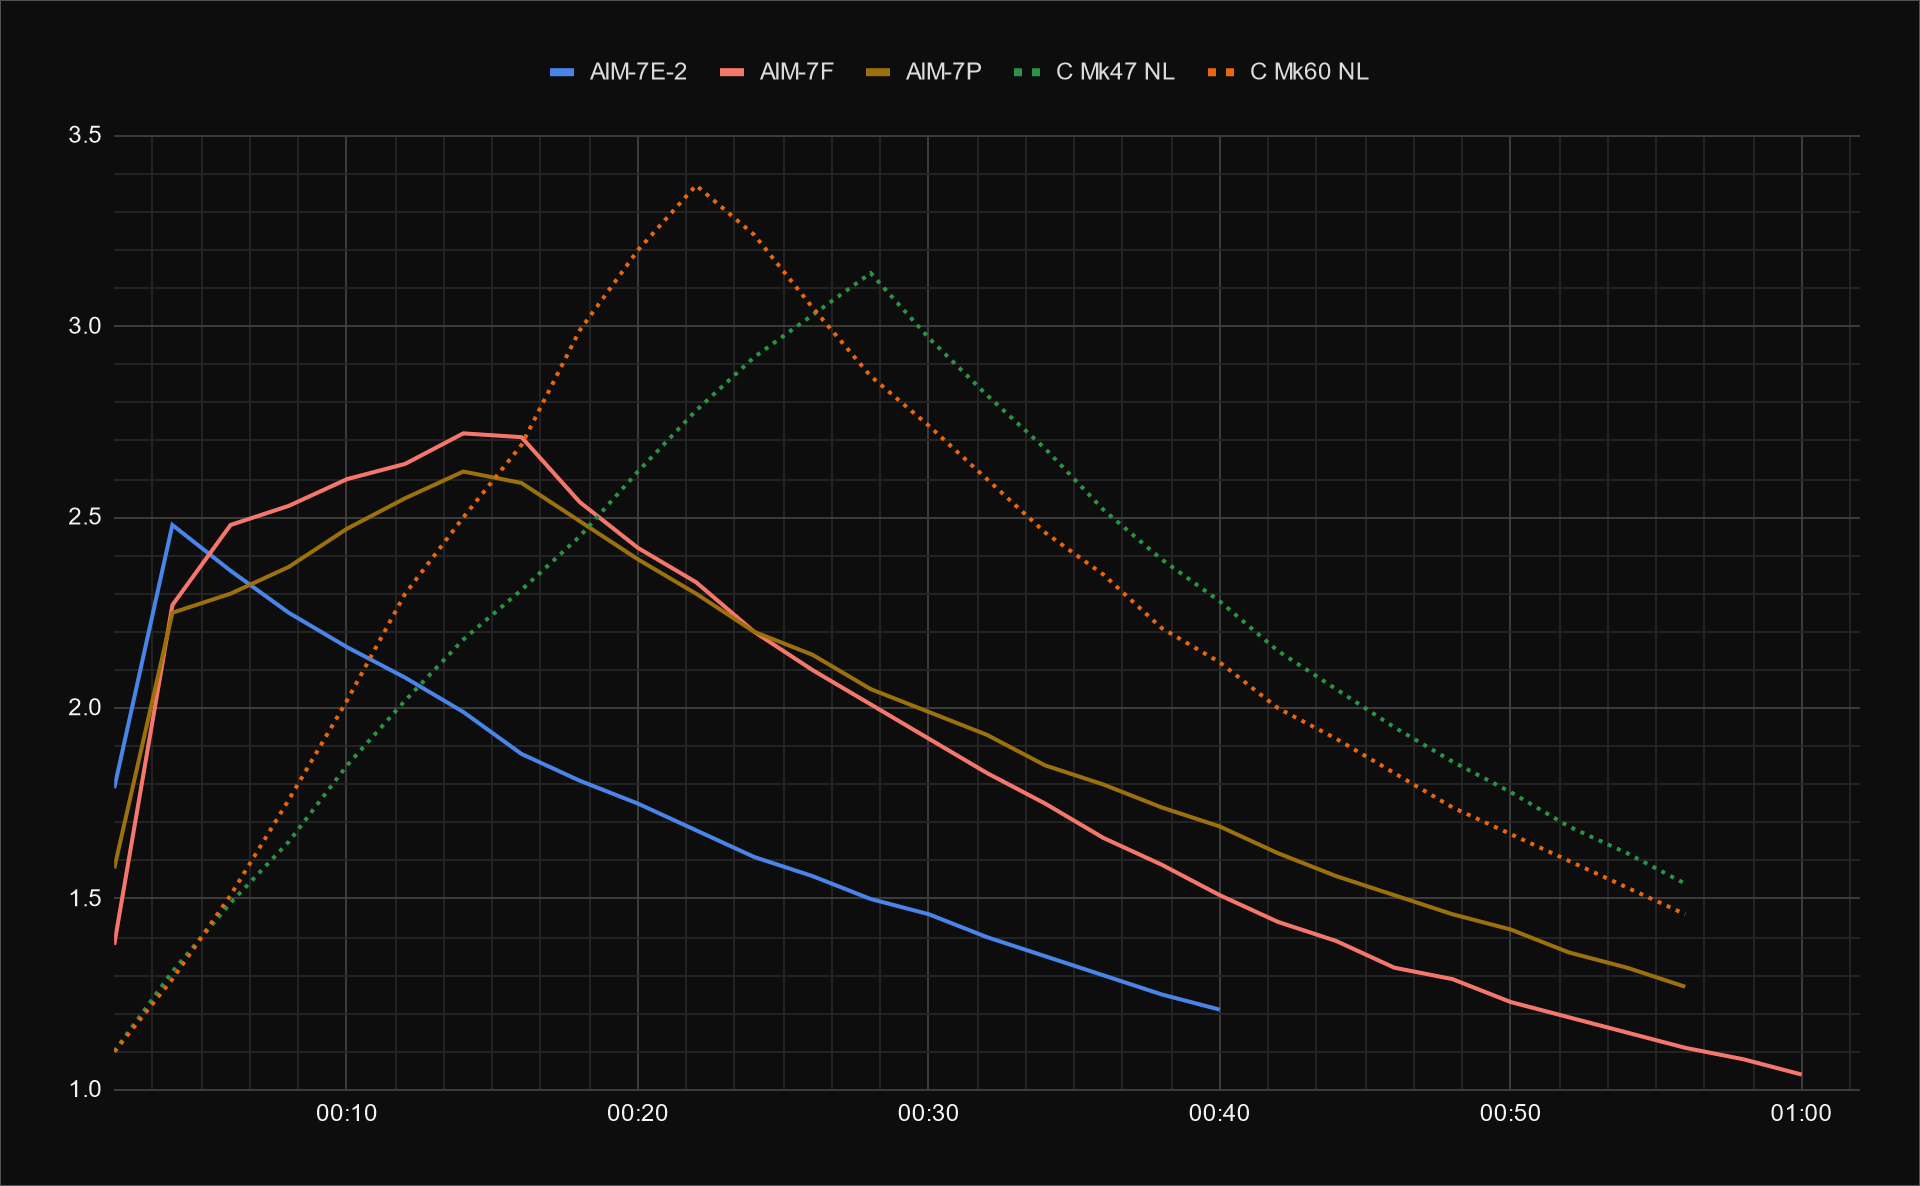The image size is (1920, 1186).
Task: Toggle the AIM-7E-2 legend label
Action: pos(638,72)
